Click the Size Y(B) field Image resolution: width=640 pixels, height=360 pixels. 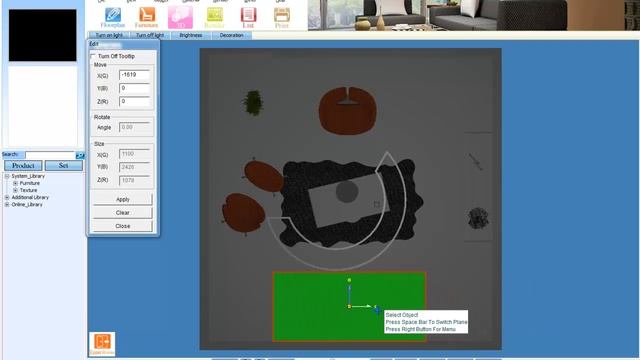134,167
